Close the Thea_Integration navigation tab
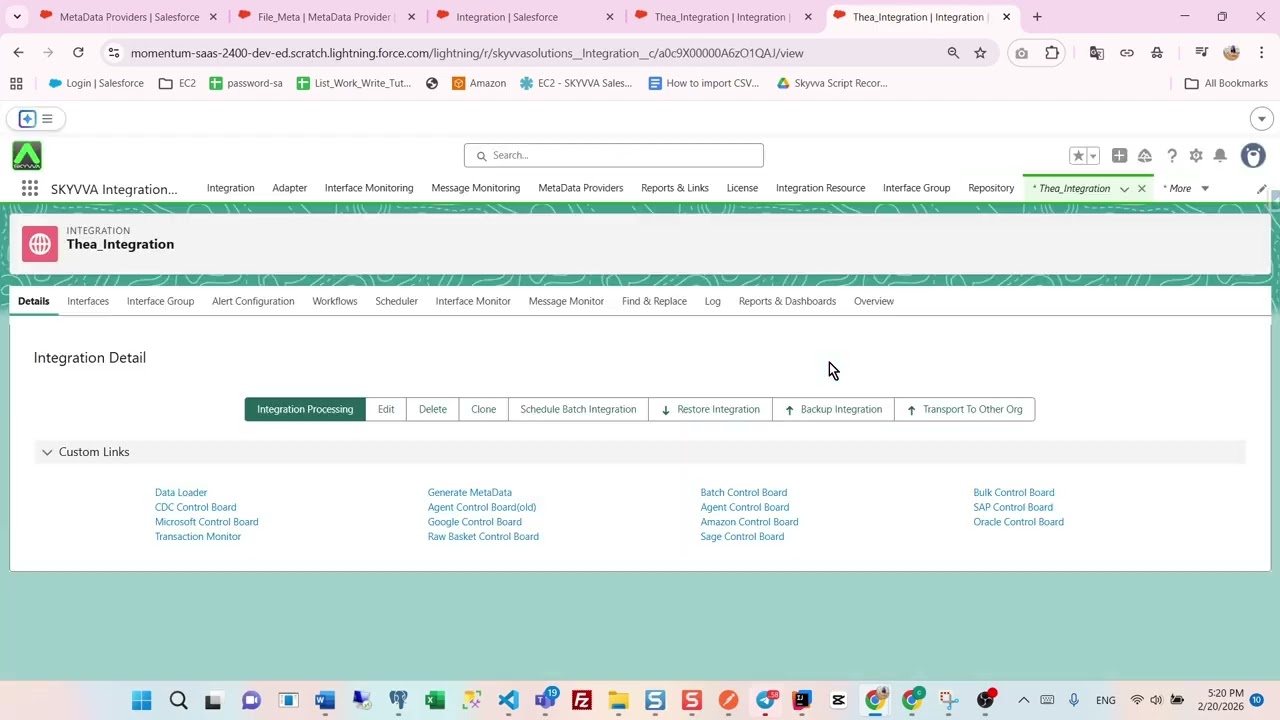The width and height of the screenshot is (1280, 720). tap(1141, 189)
